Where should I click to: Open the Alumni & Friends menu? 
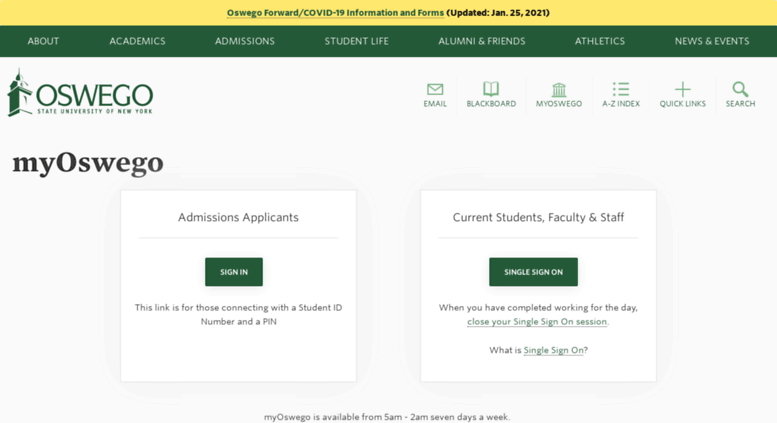click(x=482, y=41)
